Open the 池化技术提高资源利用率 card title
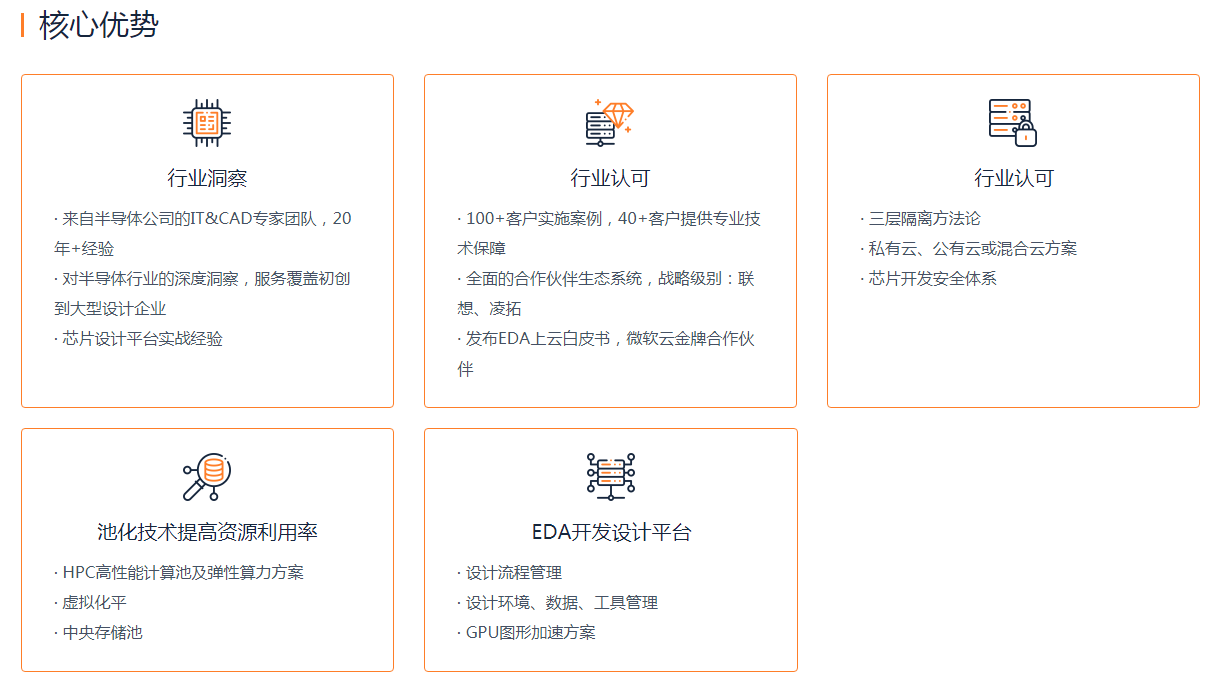1217x697 pixels. click(x=207, y=532)
